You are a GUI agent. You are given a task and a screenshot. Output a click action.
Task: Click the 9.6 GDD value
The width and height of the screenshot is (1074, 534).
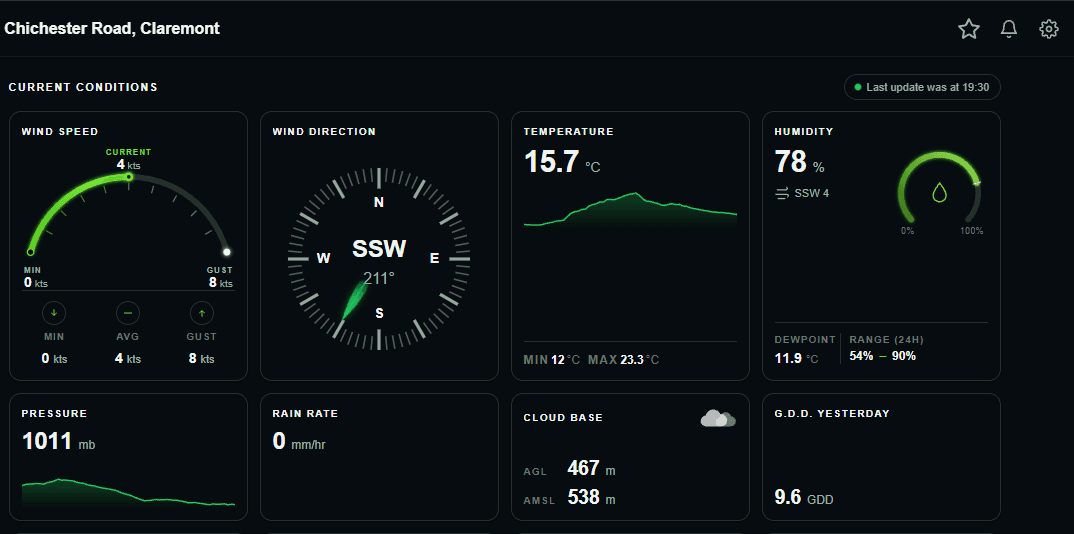pyautogui.click(x=804, y=498)
